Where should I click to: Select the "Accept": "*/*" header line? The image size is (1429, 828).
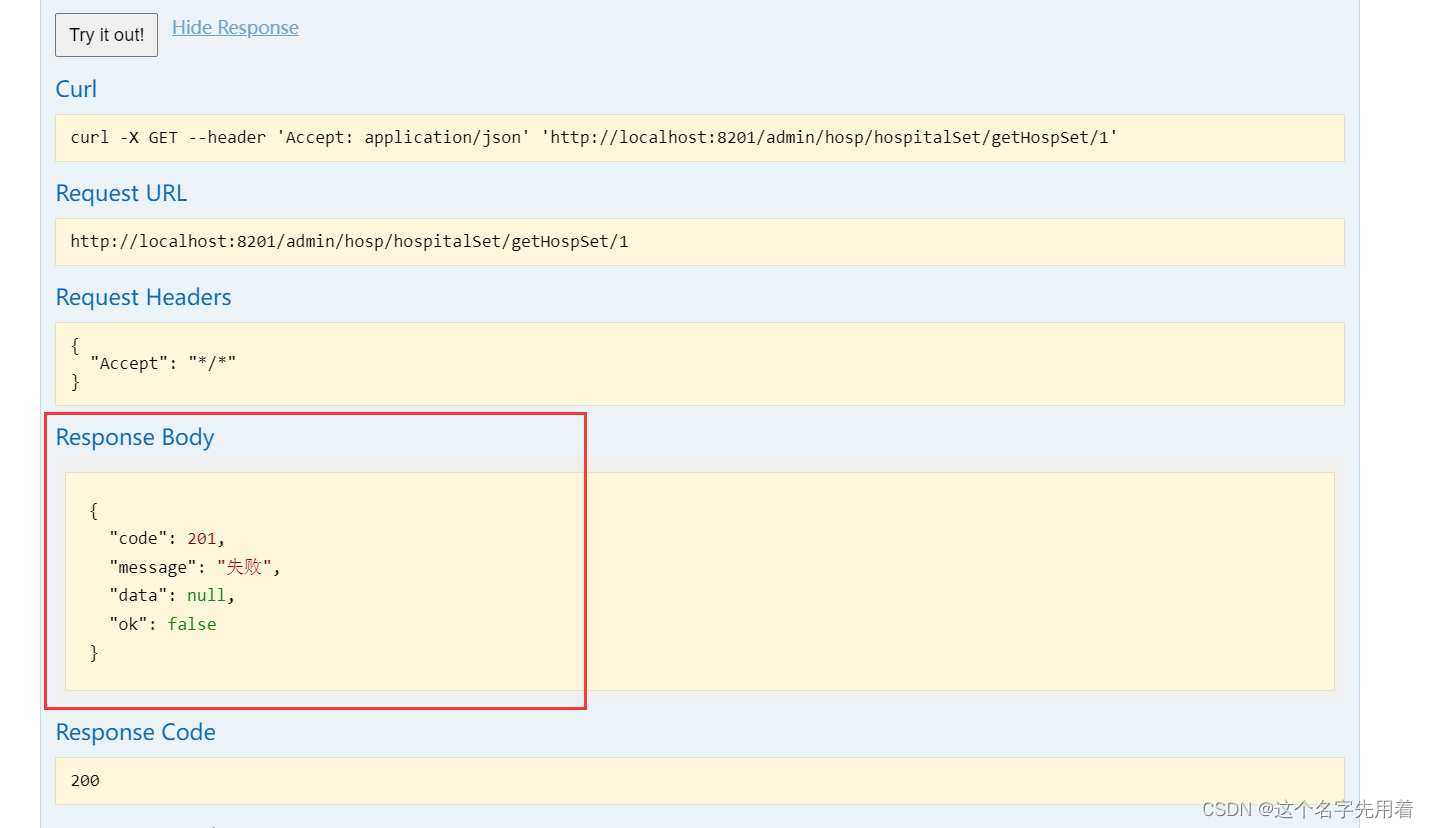[x=163, y=363]
